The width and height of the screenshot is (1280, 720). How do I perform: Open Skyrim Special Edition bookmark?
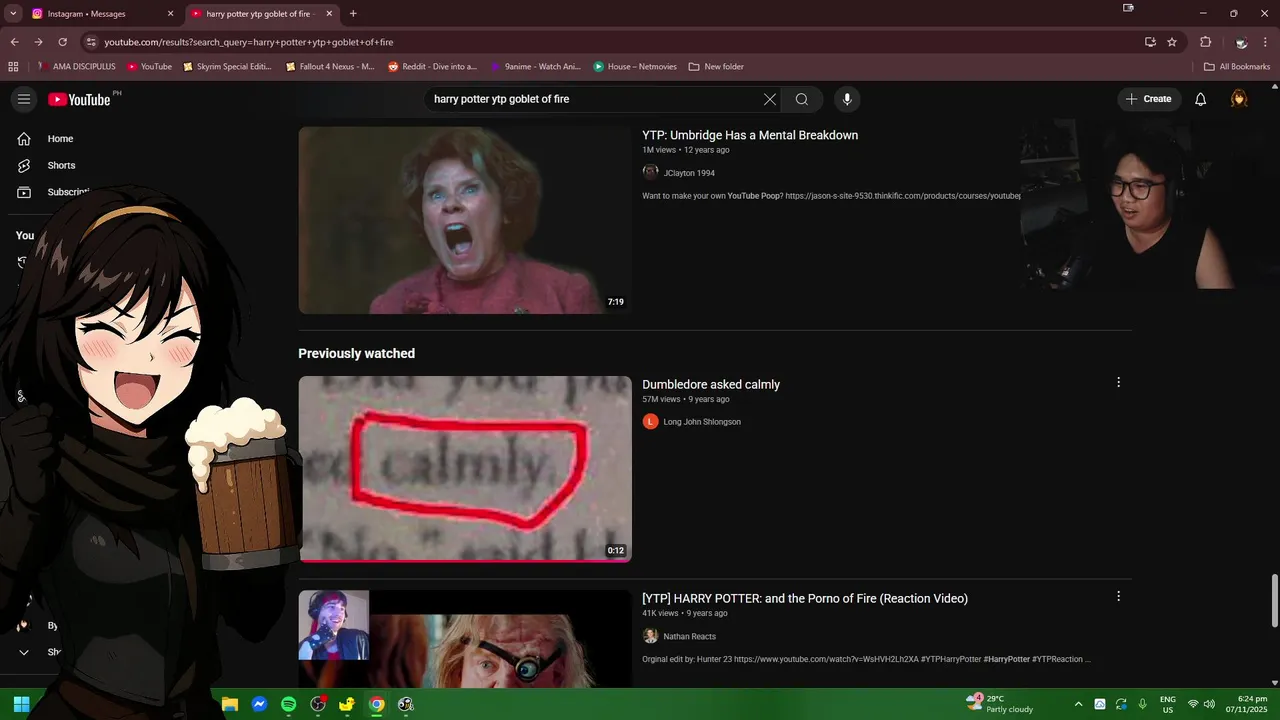click(227, 67)
